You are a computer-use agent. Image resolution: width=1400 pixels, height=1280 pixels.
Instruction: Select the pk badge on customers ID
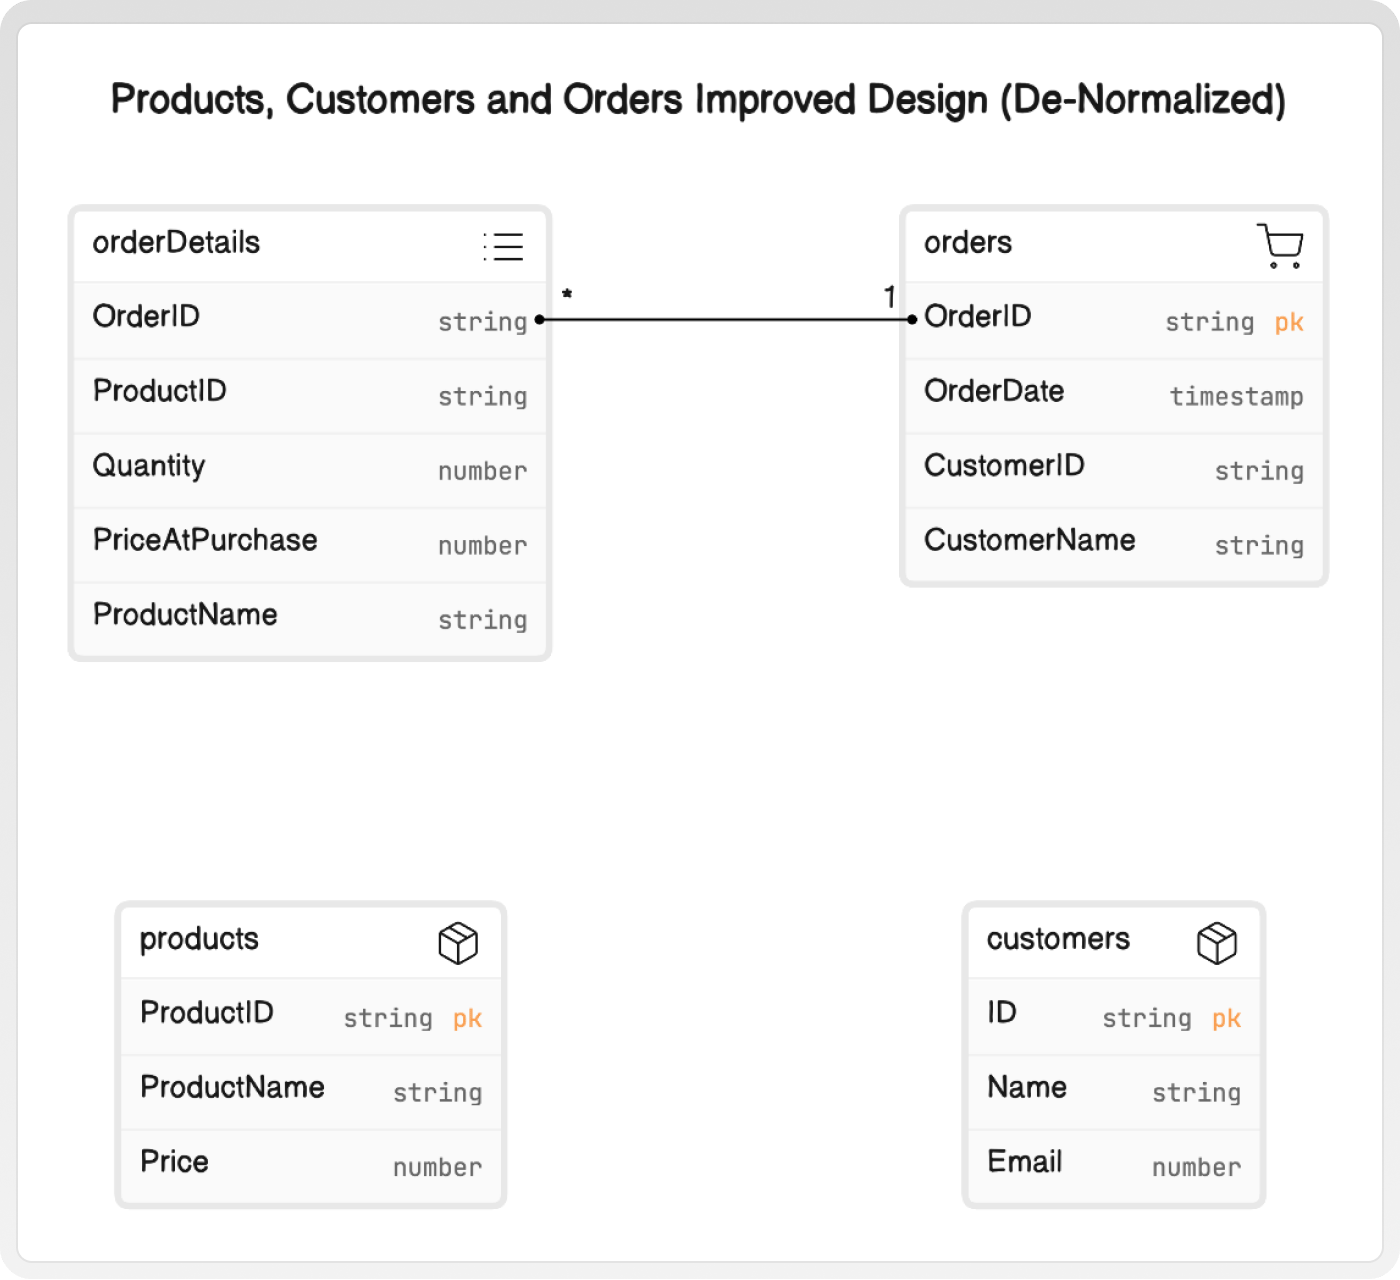pyautogui.click(x=1226, y=1018)
